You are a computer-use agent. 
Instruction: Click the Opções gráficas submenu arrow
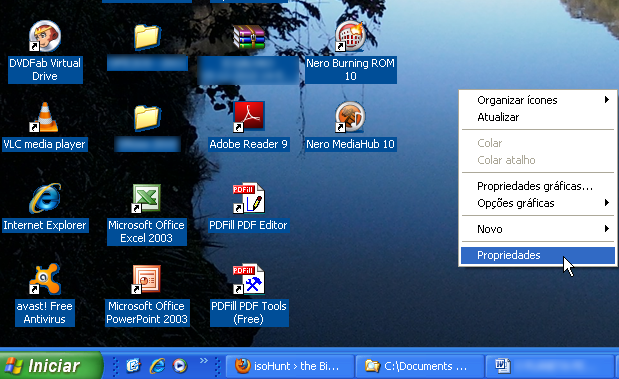point(607,203)
